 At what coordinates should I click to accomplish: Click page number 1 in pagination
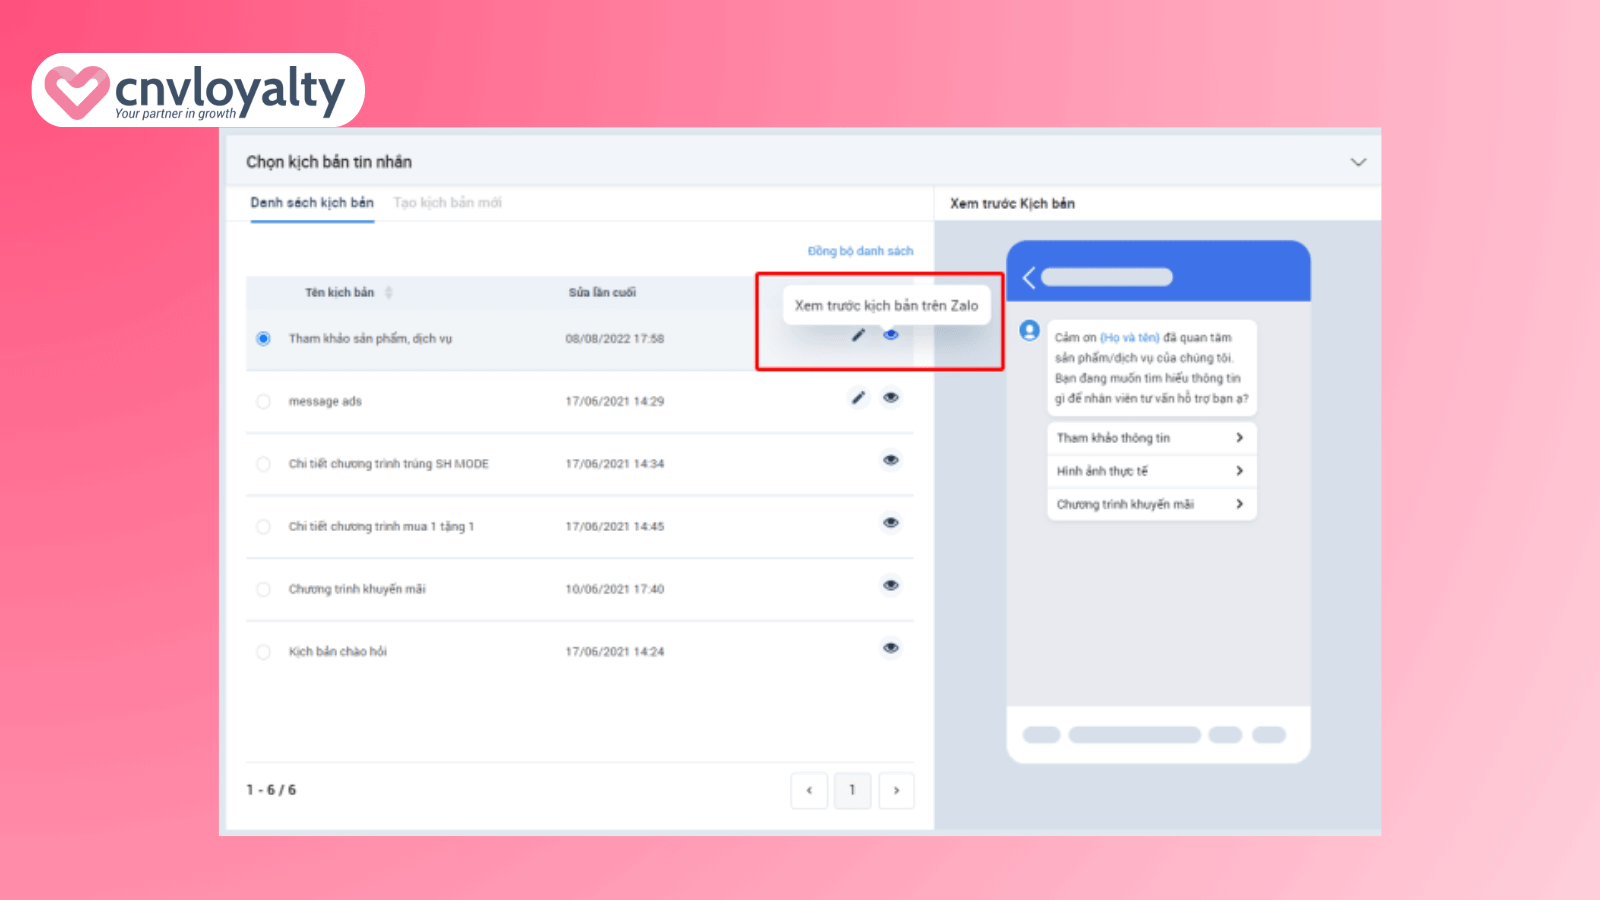(x=852, y=790)
